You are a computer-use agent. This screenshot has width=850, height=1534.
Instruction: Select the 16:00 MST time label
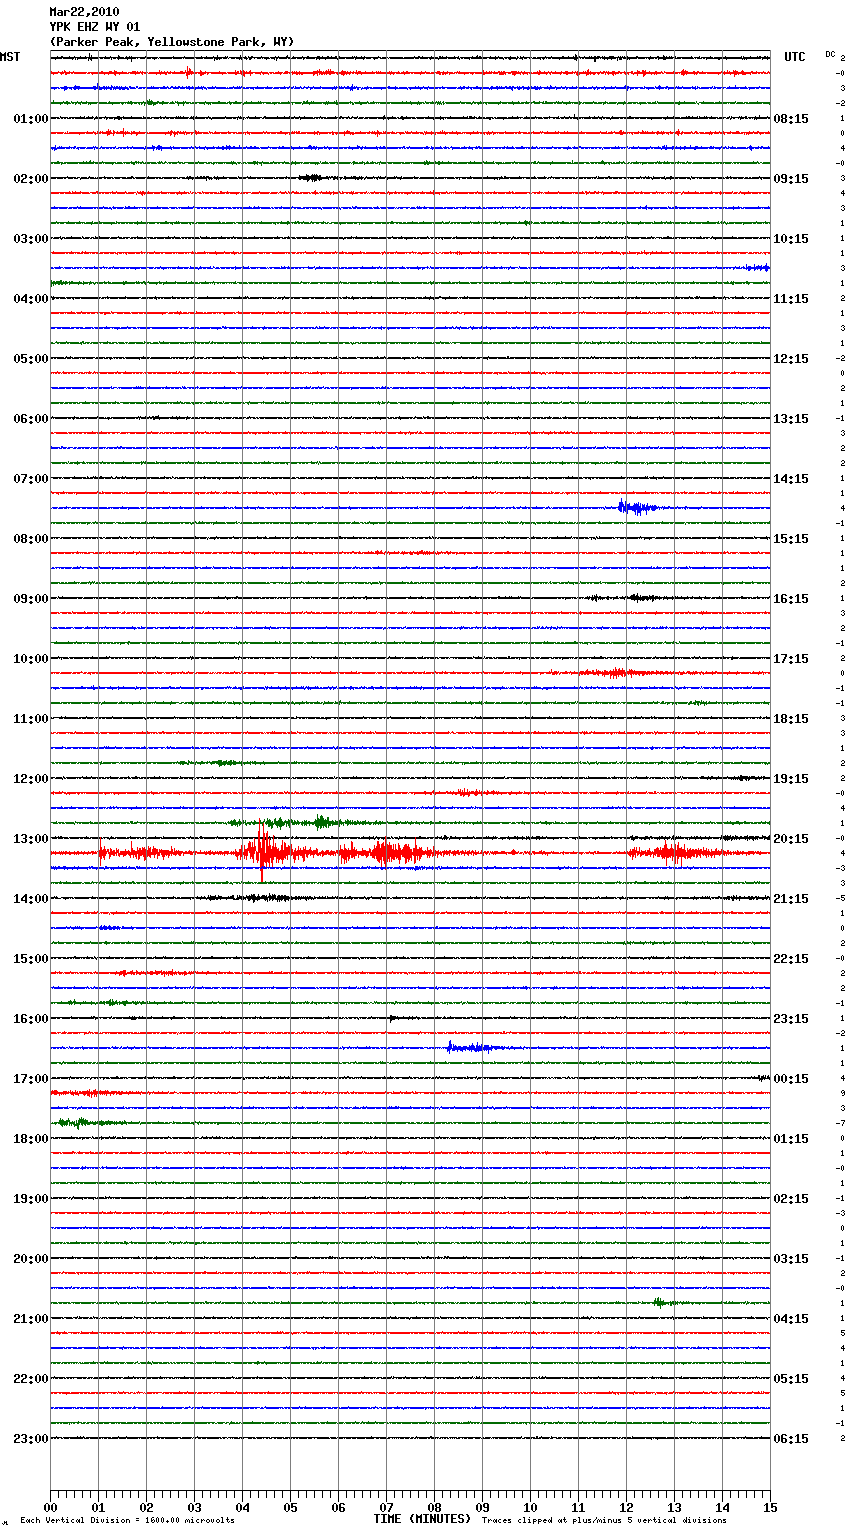(x=31, y=1019)
